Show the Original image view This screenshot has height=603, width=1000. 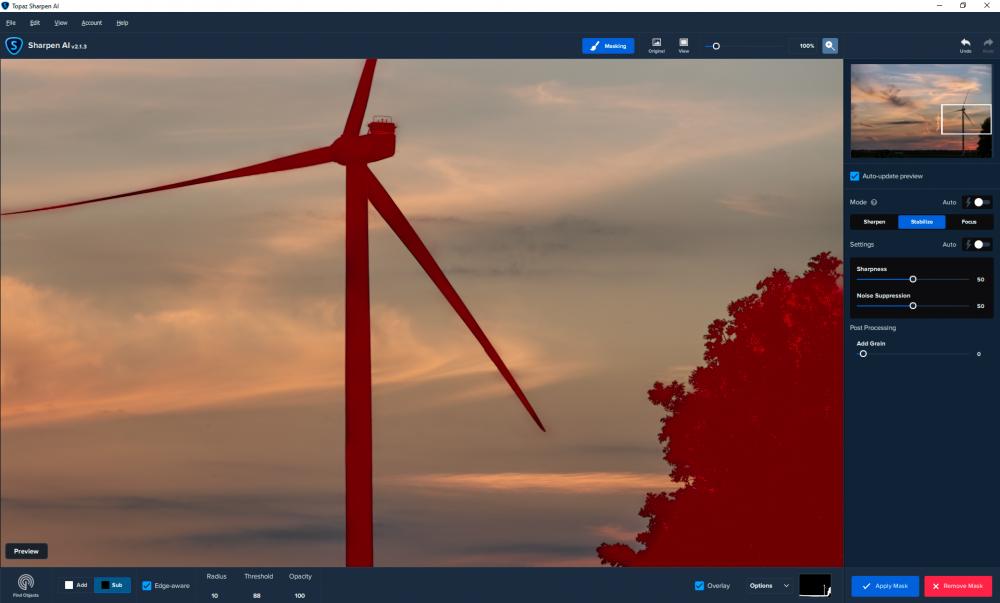[x=656, y=46]
